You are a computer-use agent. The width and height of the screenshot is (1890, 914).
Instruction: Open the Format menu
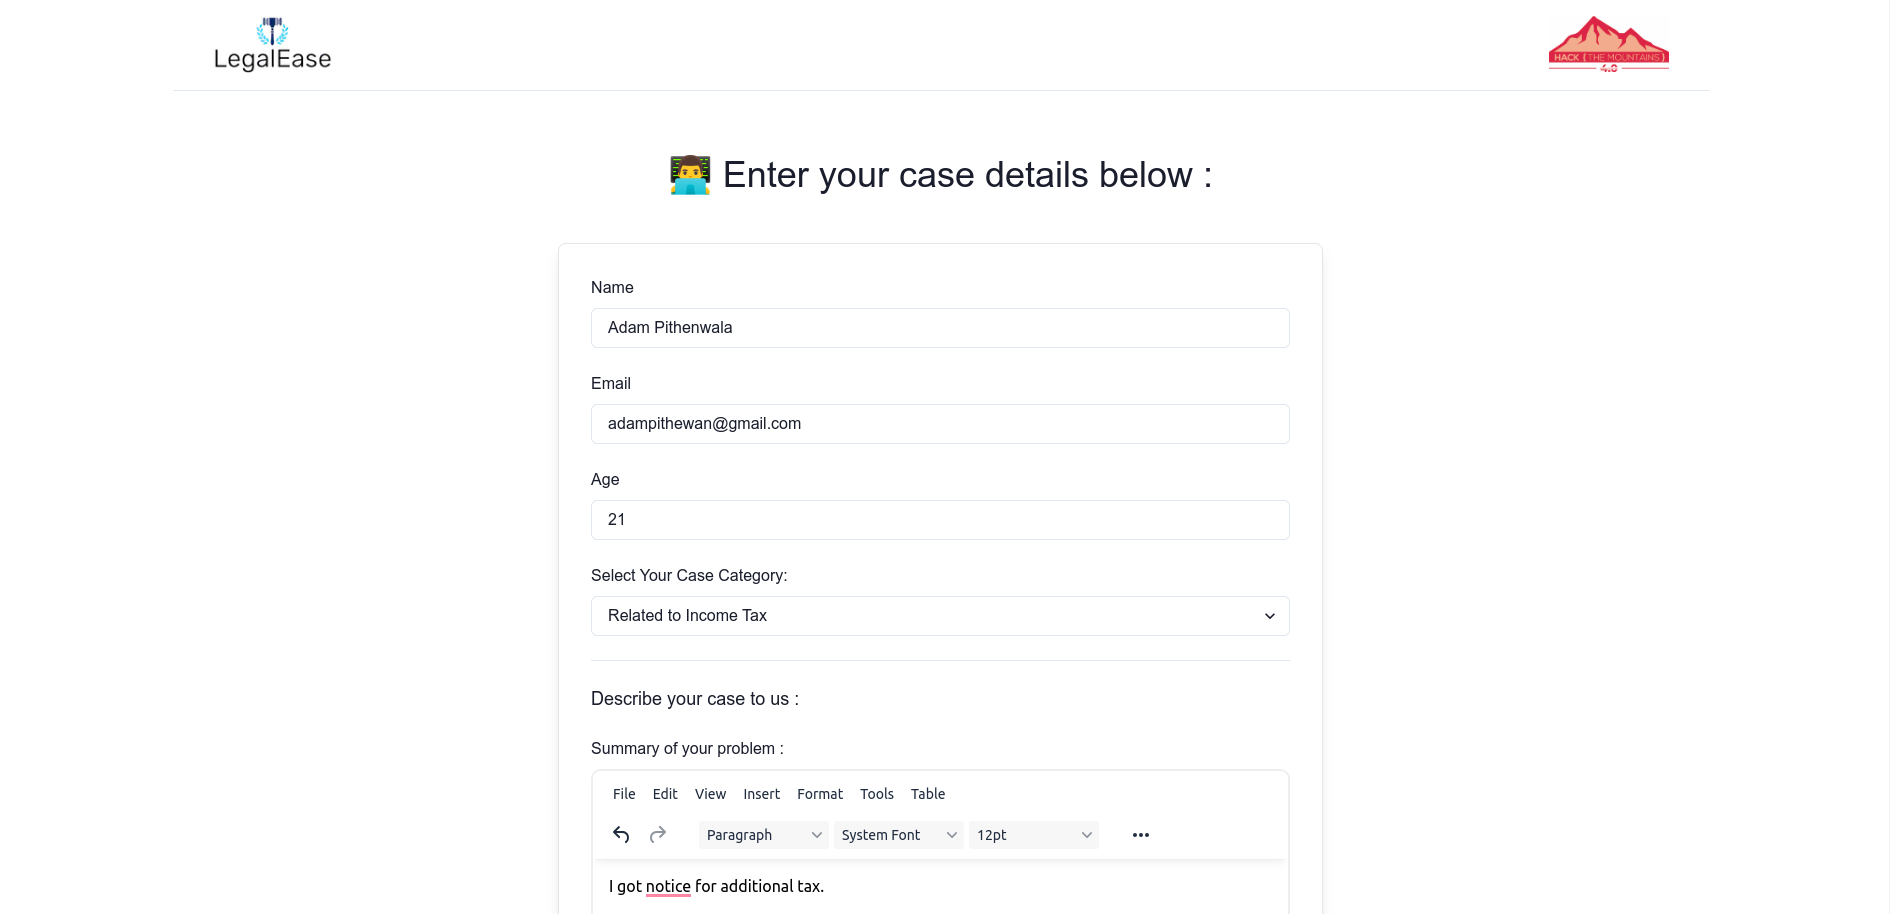(820, 794)
